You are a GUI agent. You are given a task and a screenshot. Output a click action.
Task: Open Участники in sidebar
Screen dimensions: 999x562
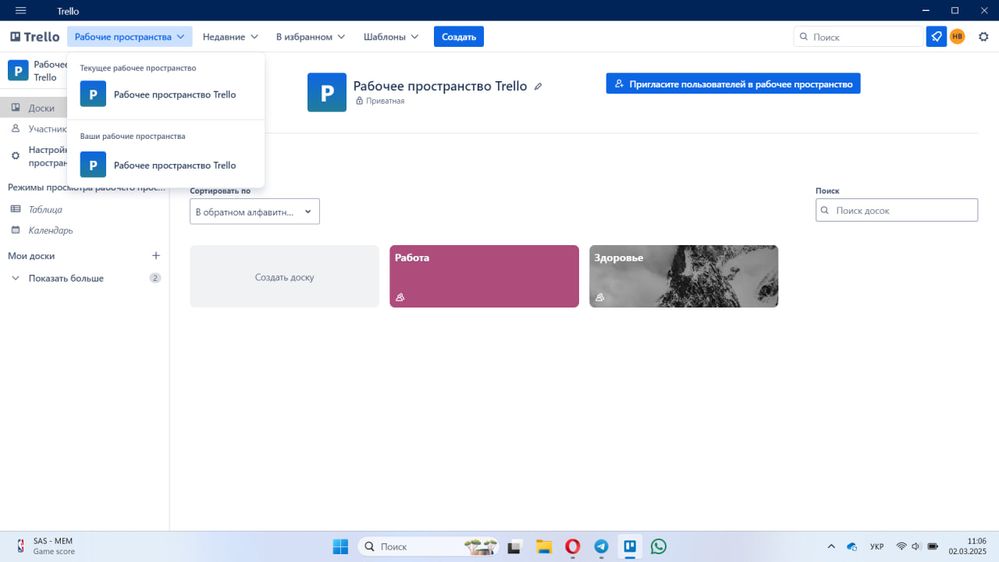pos(38,129)
